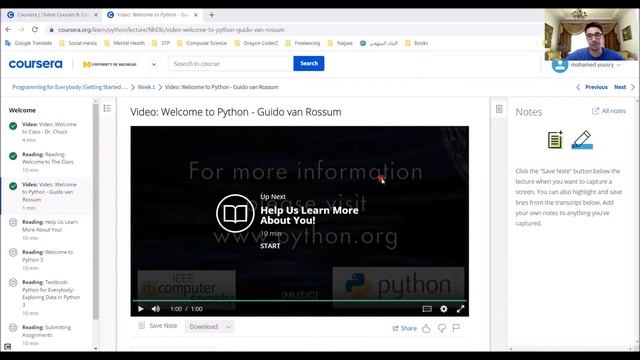
Task: Open the Books bookmark folder
Action: coord(417,43)
